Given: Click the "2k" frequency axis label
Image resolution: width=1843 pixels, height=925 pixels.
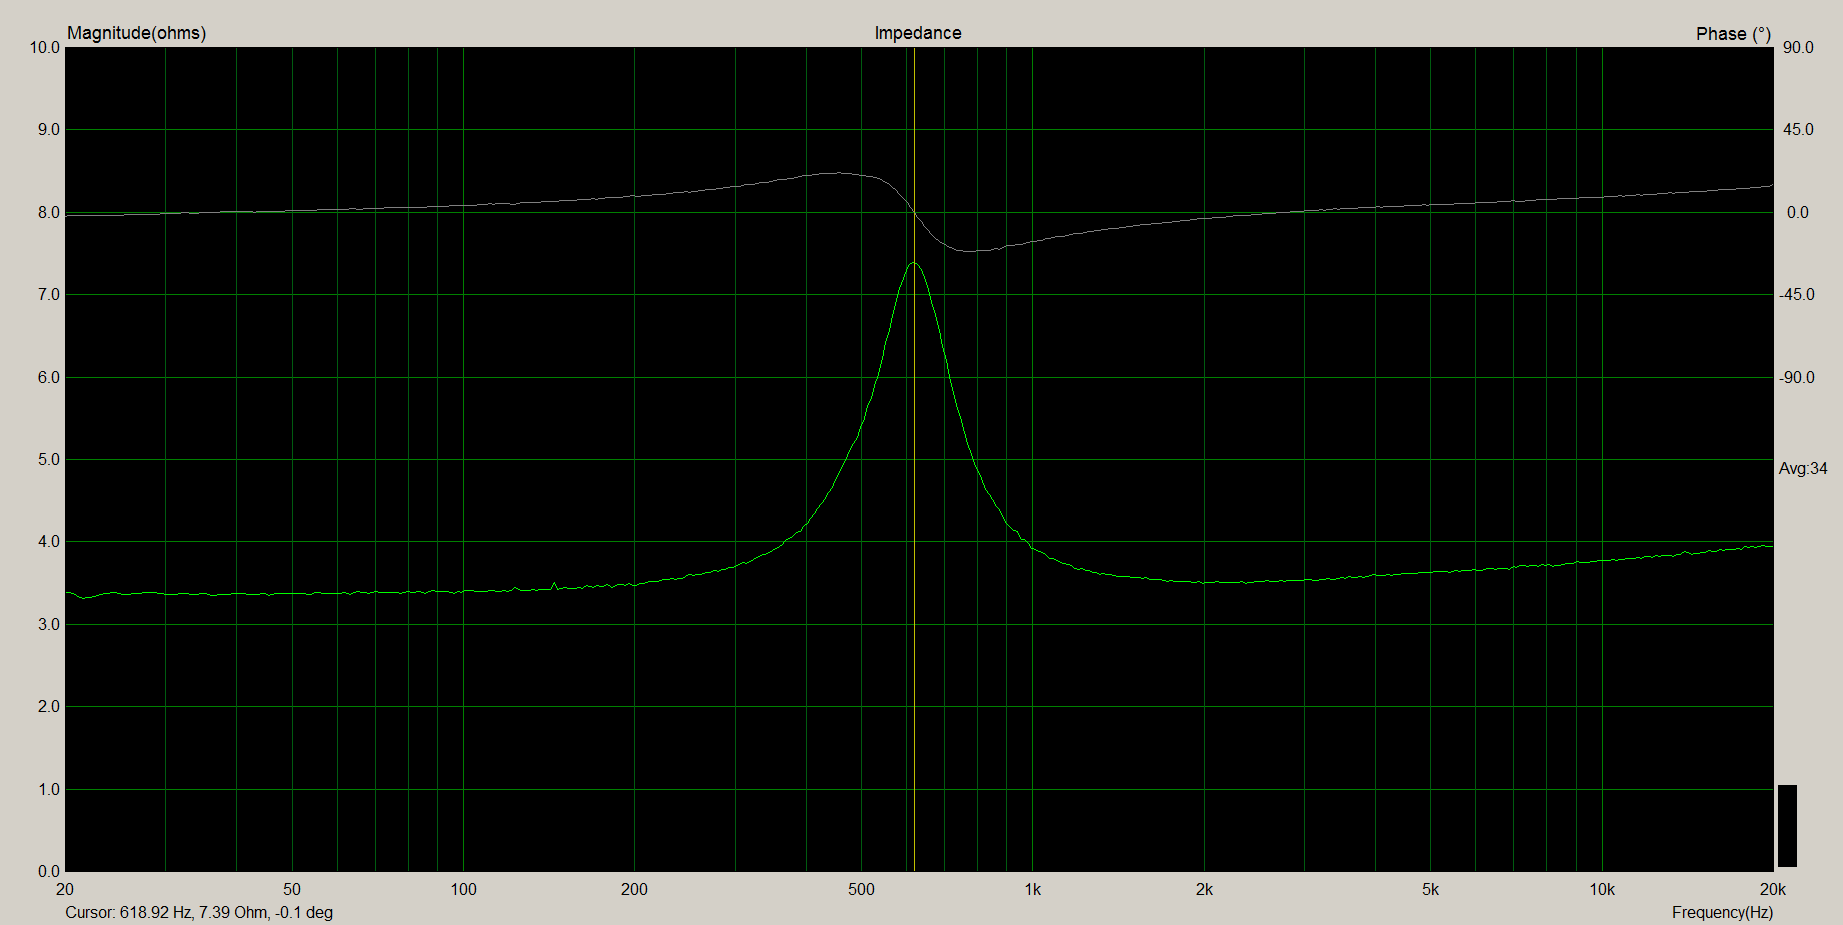Looking at the screenshot, I should click(x=1204, y=889).
